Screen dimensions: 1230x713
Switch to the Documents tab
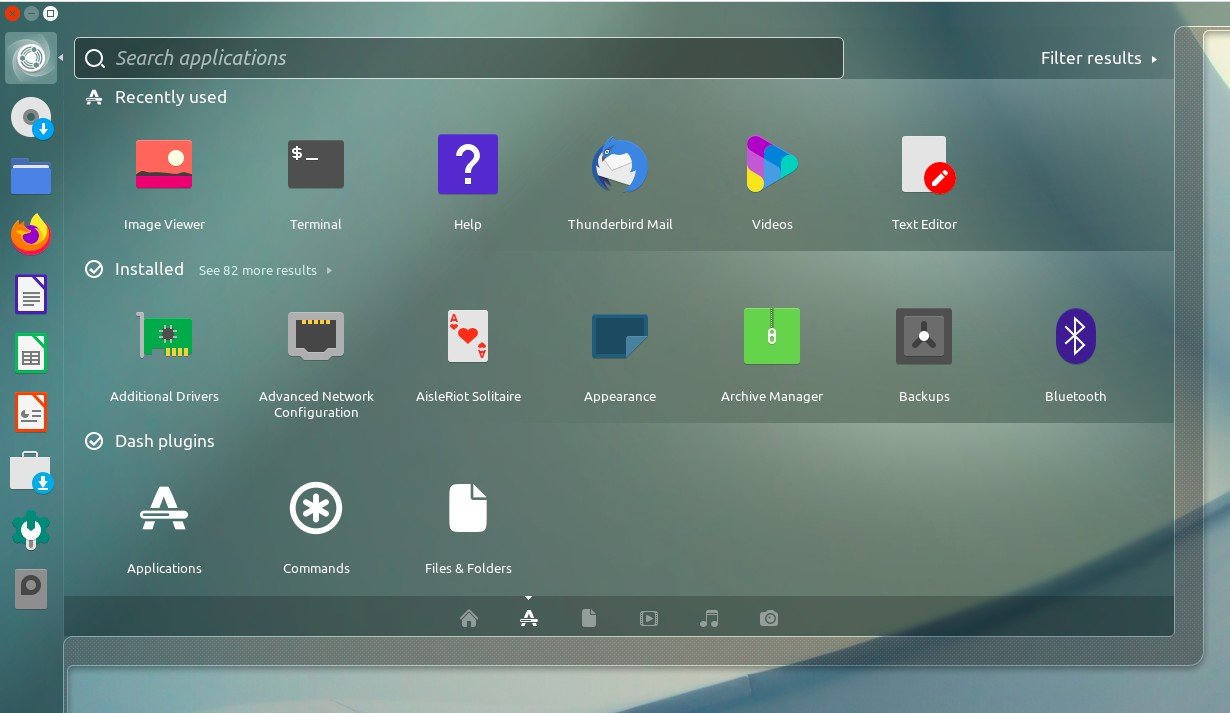tap(589, 618)
